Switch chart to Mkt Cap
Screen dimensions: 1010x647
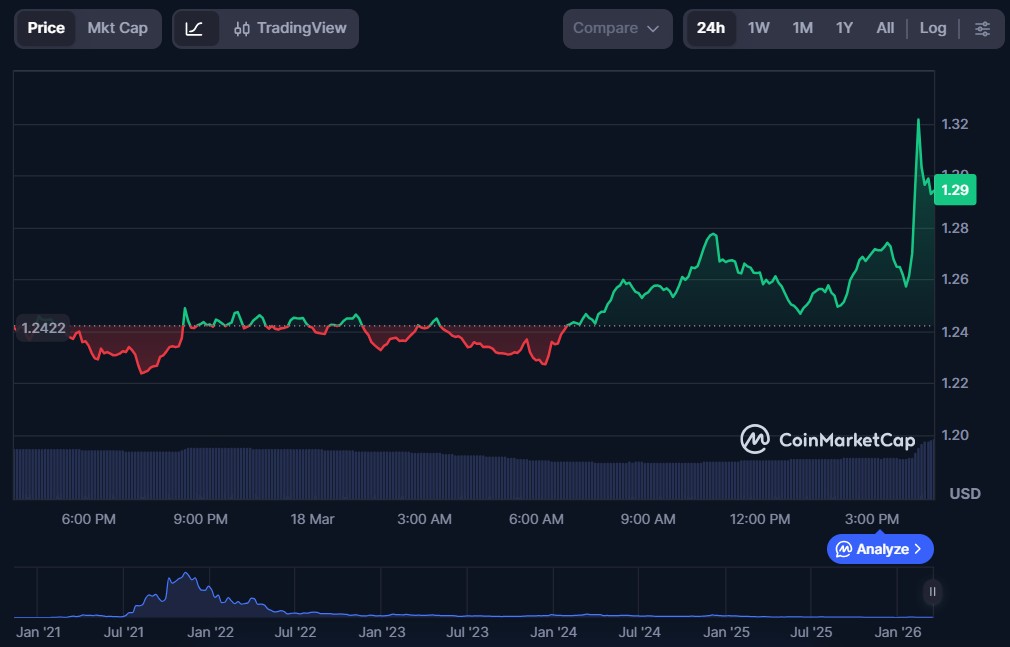pos(117,29)
